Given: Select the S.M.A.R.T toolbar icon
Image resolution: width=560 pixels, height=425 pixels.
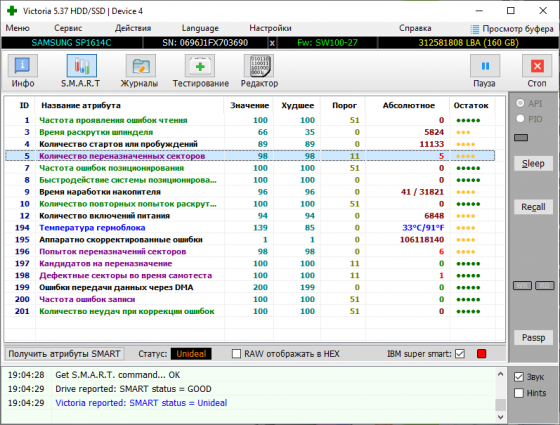Looking at the screenshot, I should coord(81,66).
